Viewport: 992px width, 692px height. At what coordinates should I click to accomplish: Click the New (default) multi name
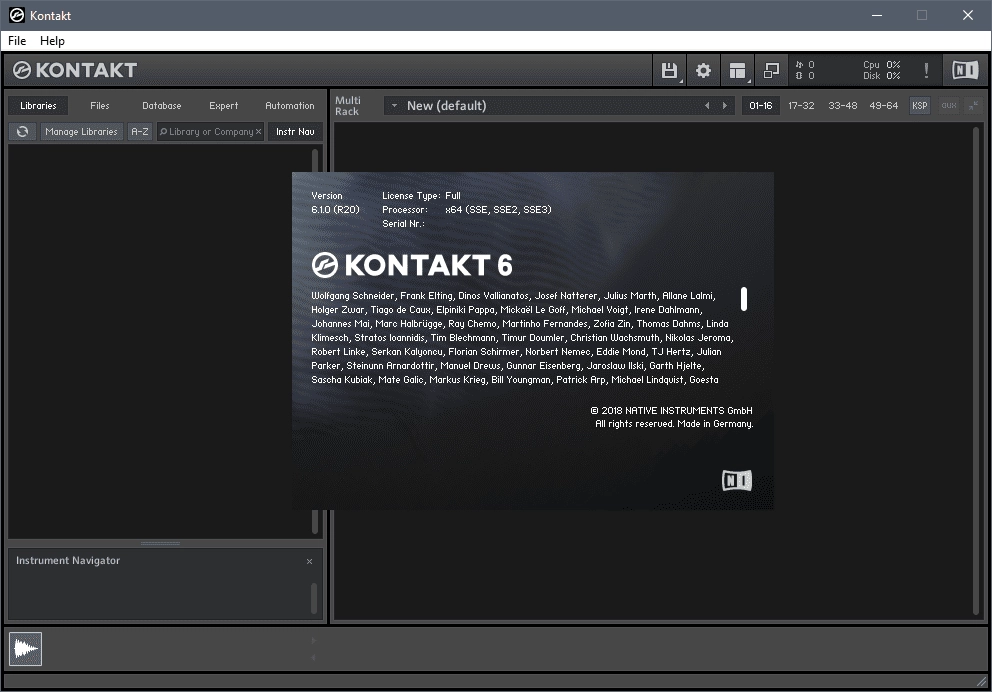pos(447,106)
